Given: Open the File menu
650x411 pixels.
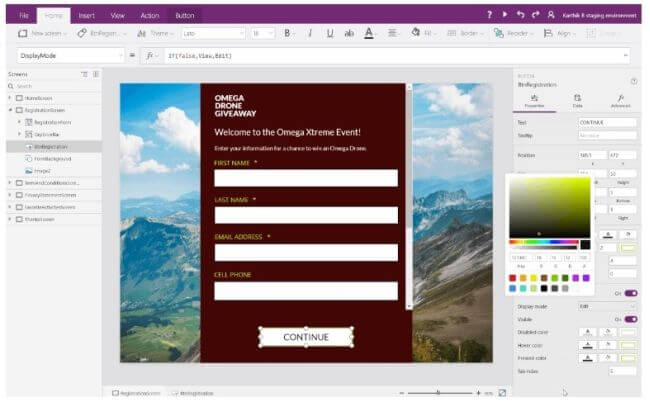Looking at the screenshot, I should click(24, 15).
